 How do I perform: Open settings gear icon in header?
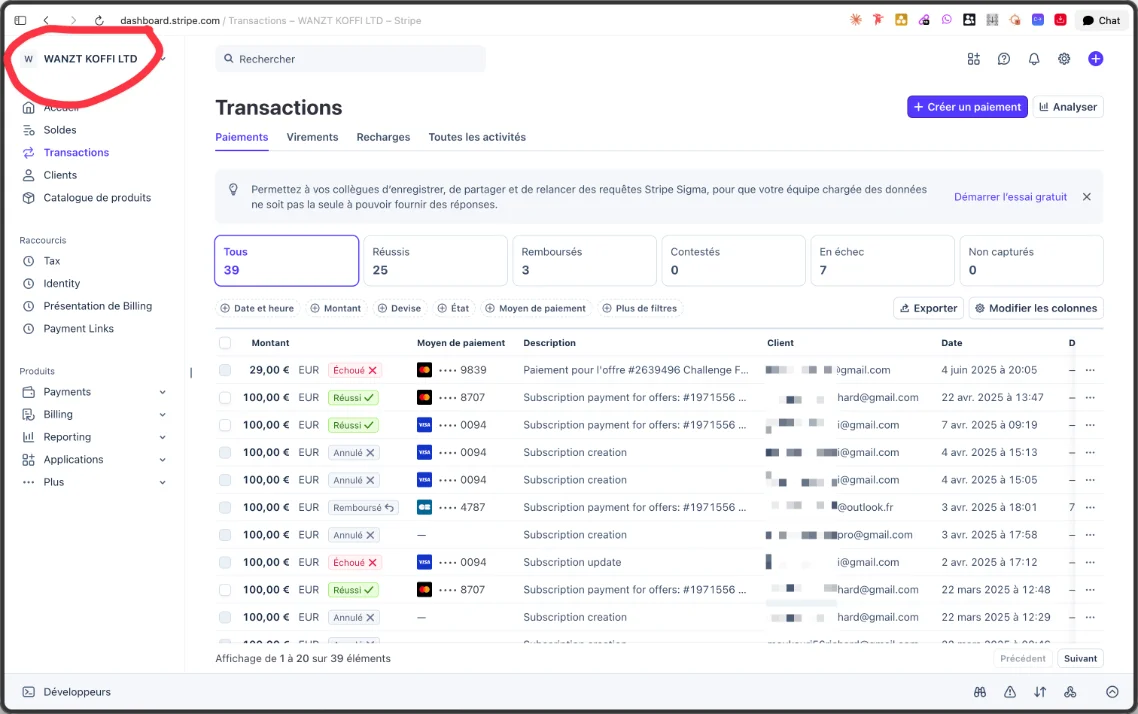tap(1064, 59)
